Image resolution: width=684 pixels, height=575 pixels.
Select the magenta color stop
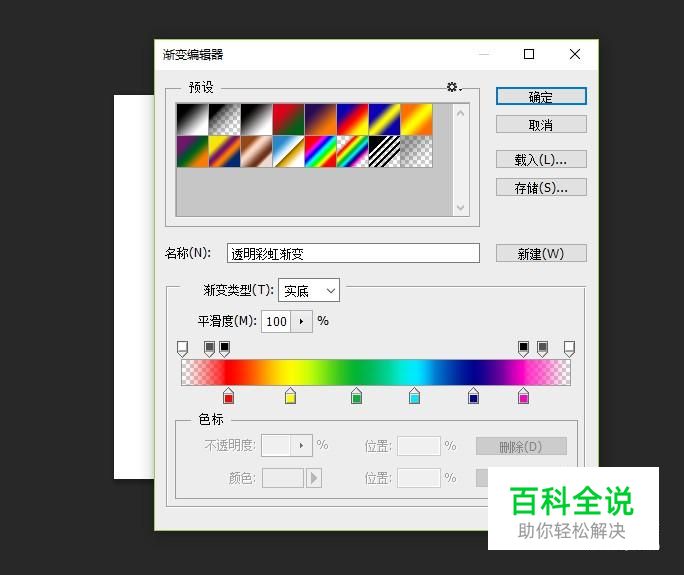pos(523,396)
